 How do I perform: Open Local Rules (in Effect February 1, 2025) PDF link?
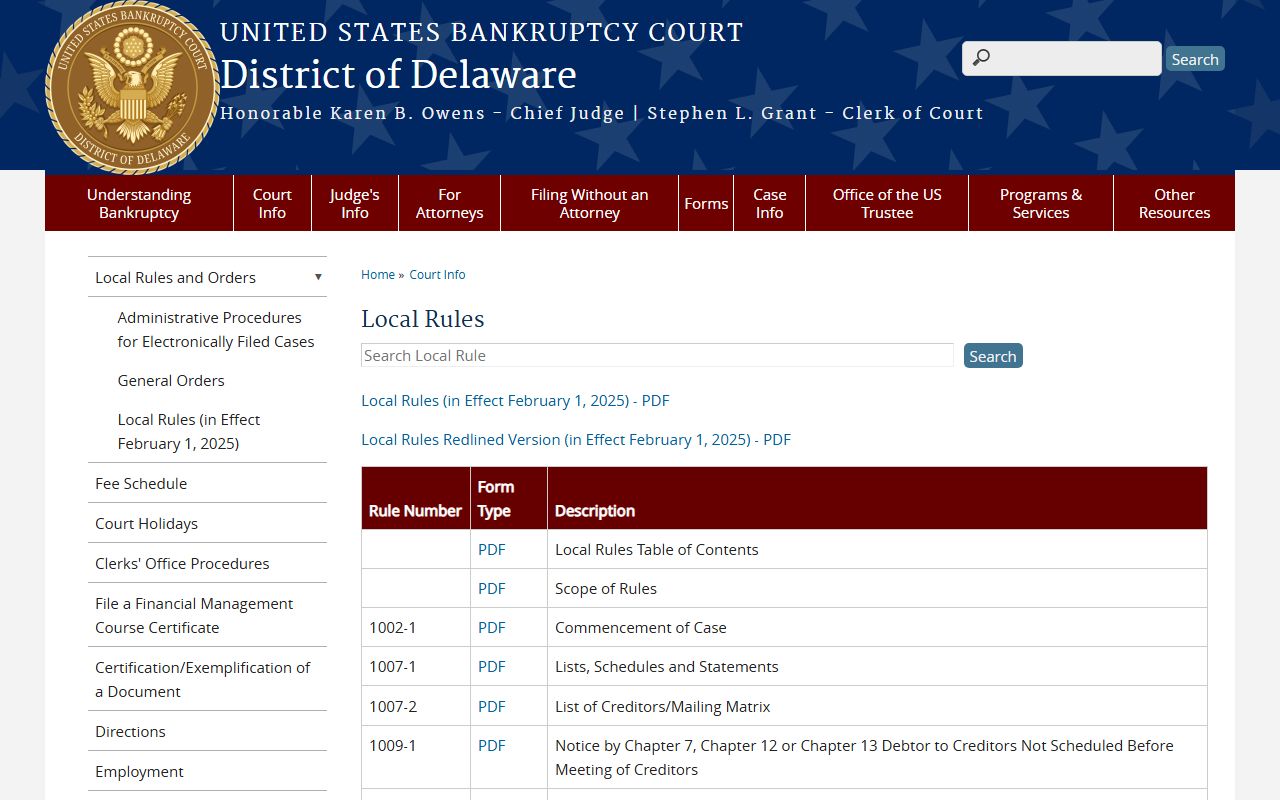[x=515, y=400]
